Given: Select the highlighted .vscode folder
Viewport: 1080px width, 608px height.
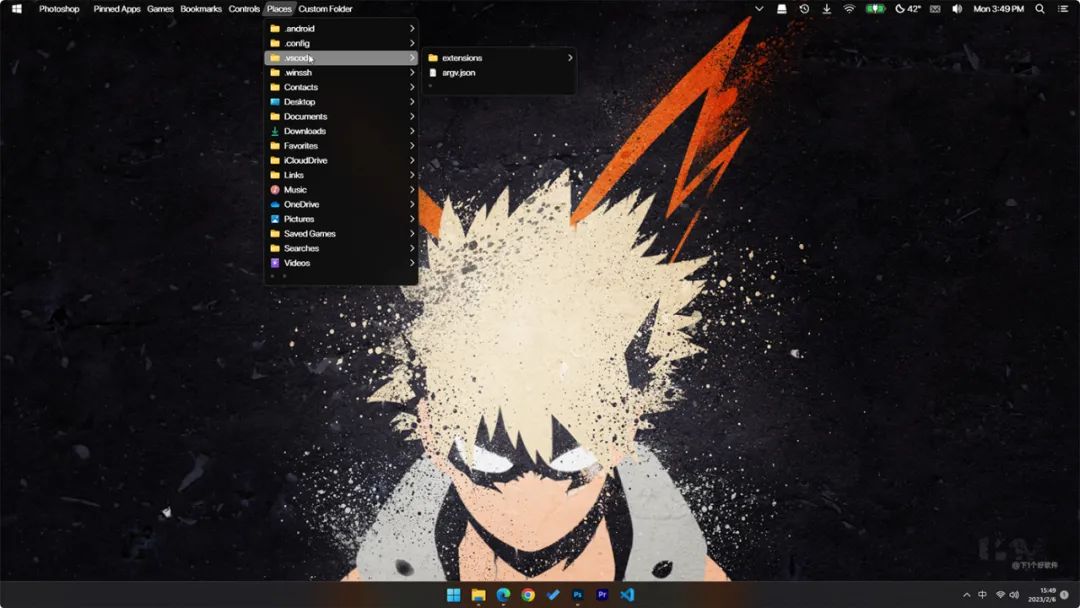Looking at the screenshot, I should [x=341, y=58].
